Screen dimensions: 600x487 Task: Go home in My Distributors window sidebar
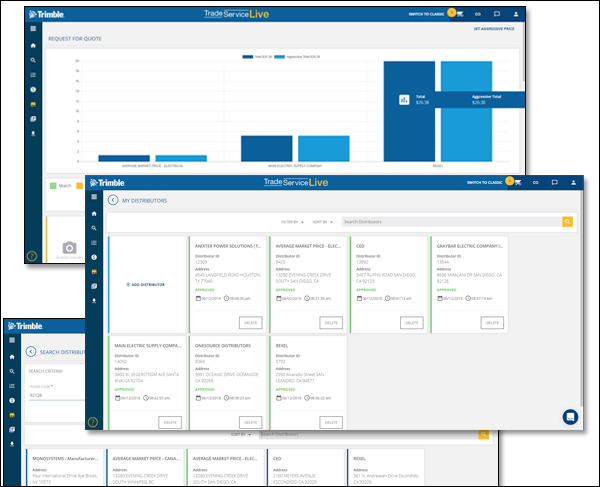[x=94, y=213]
